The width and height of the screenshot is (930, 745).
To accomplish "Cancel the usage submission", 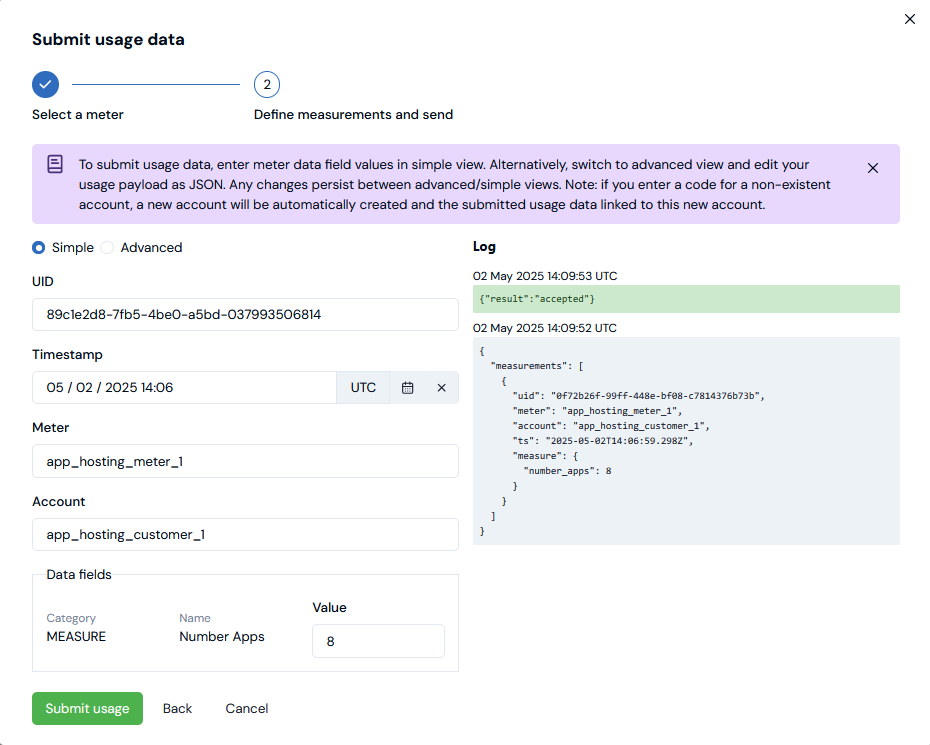I will 246,708.
